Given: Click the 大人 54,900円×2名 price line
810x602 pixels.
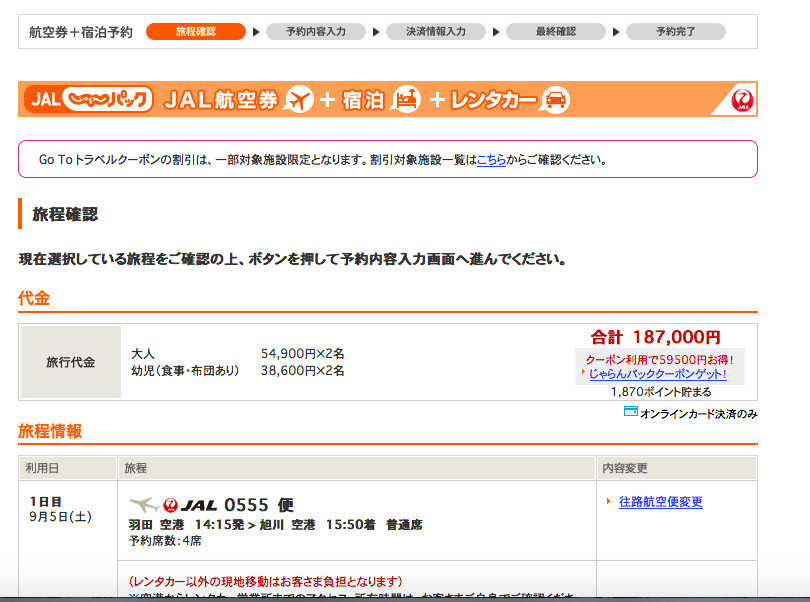Looking at the screenshot, I should [x=238, y=353].
